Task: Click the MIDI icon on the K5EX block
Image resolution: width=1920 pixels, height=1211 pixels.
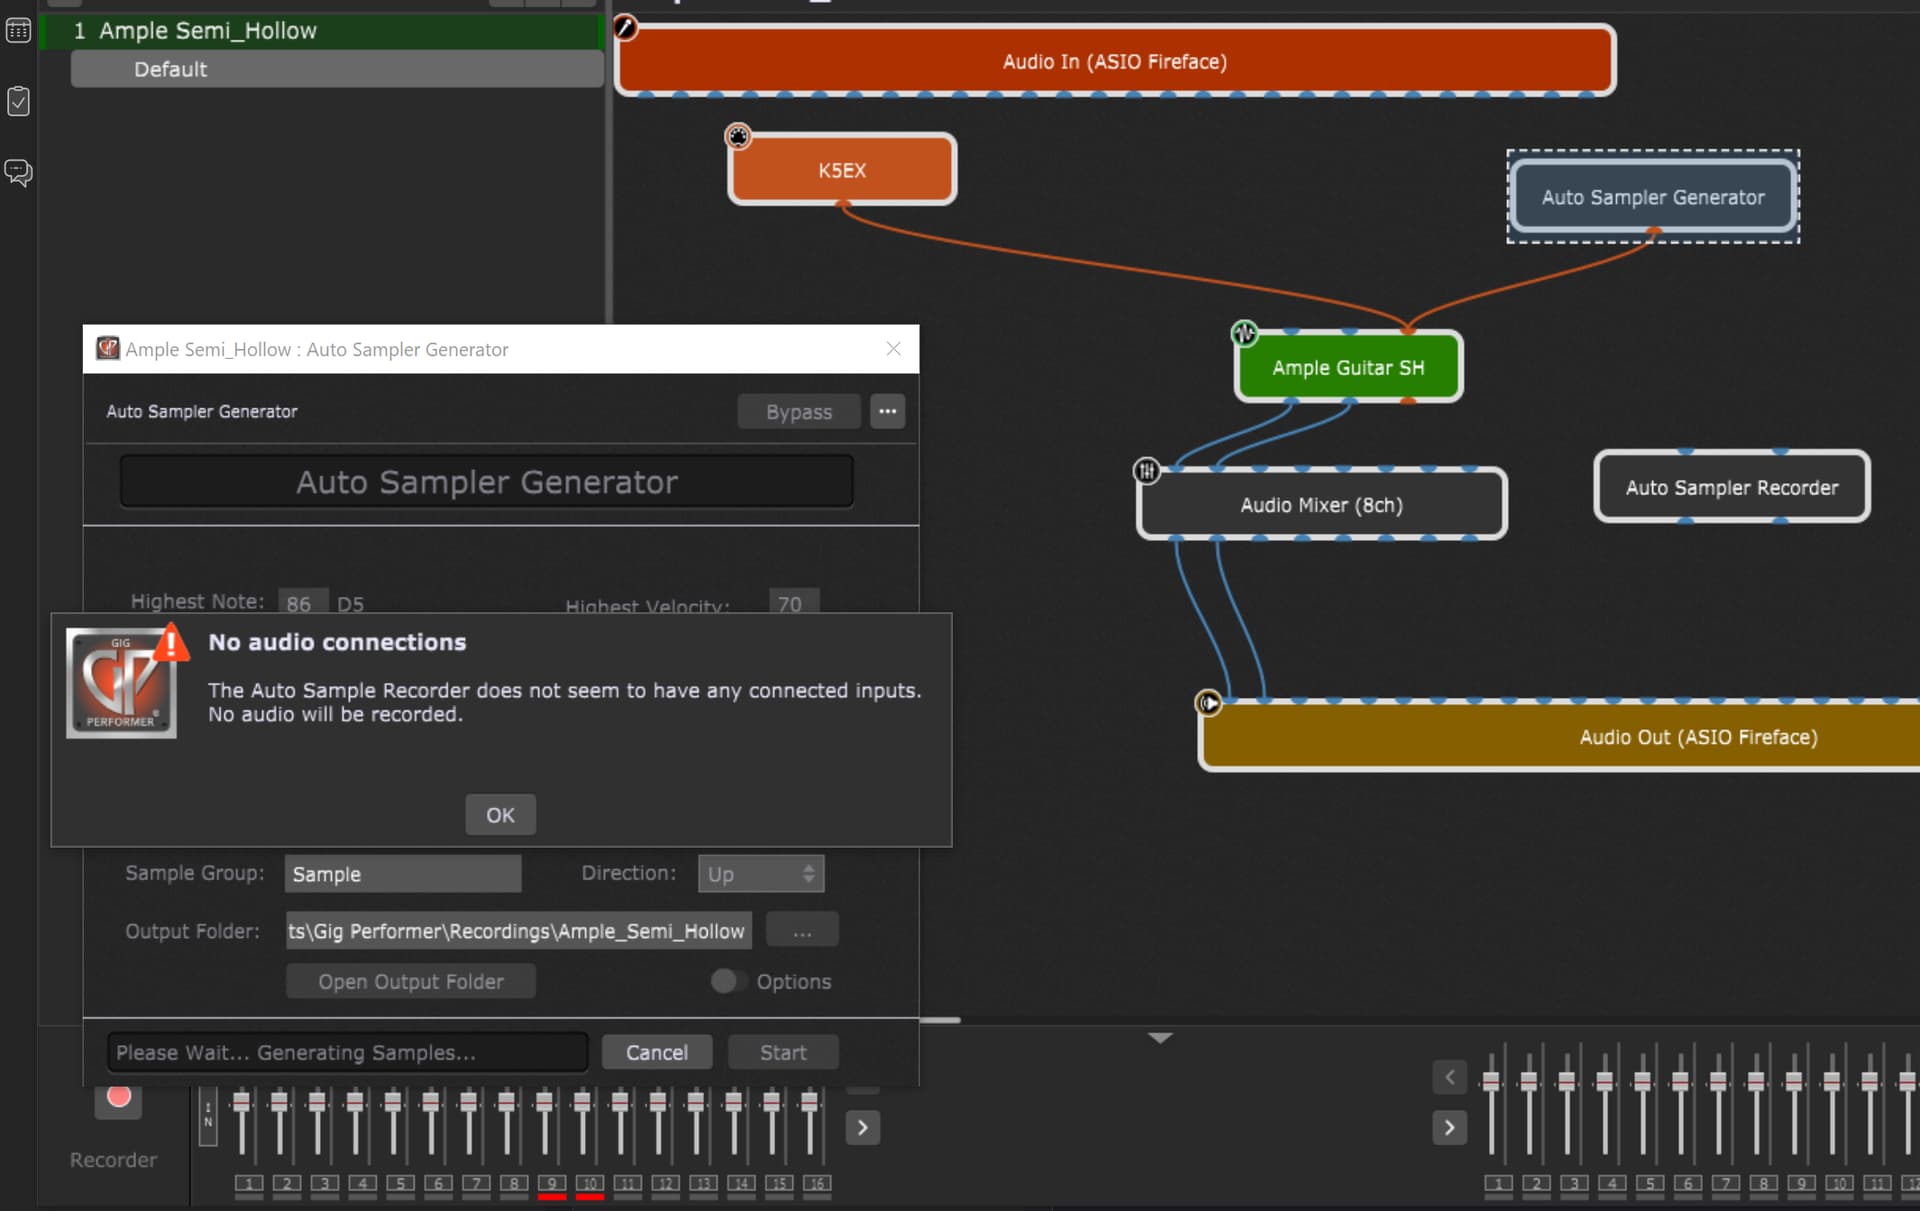Action: pyautogui.click(x=738, y=136)
